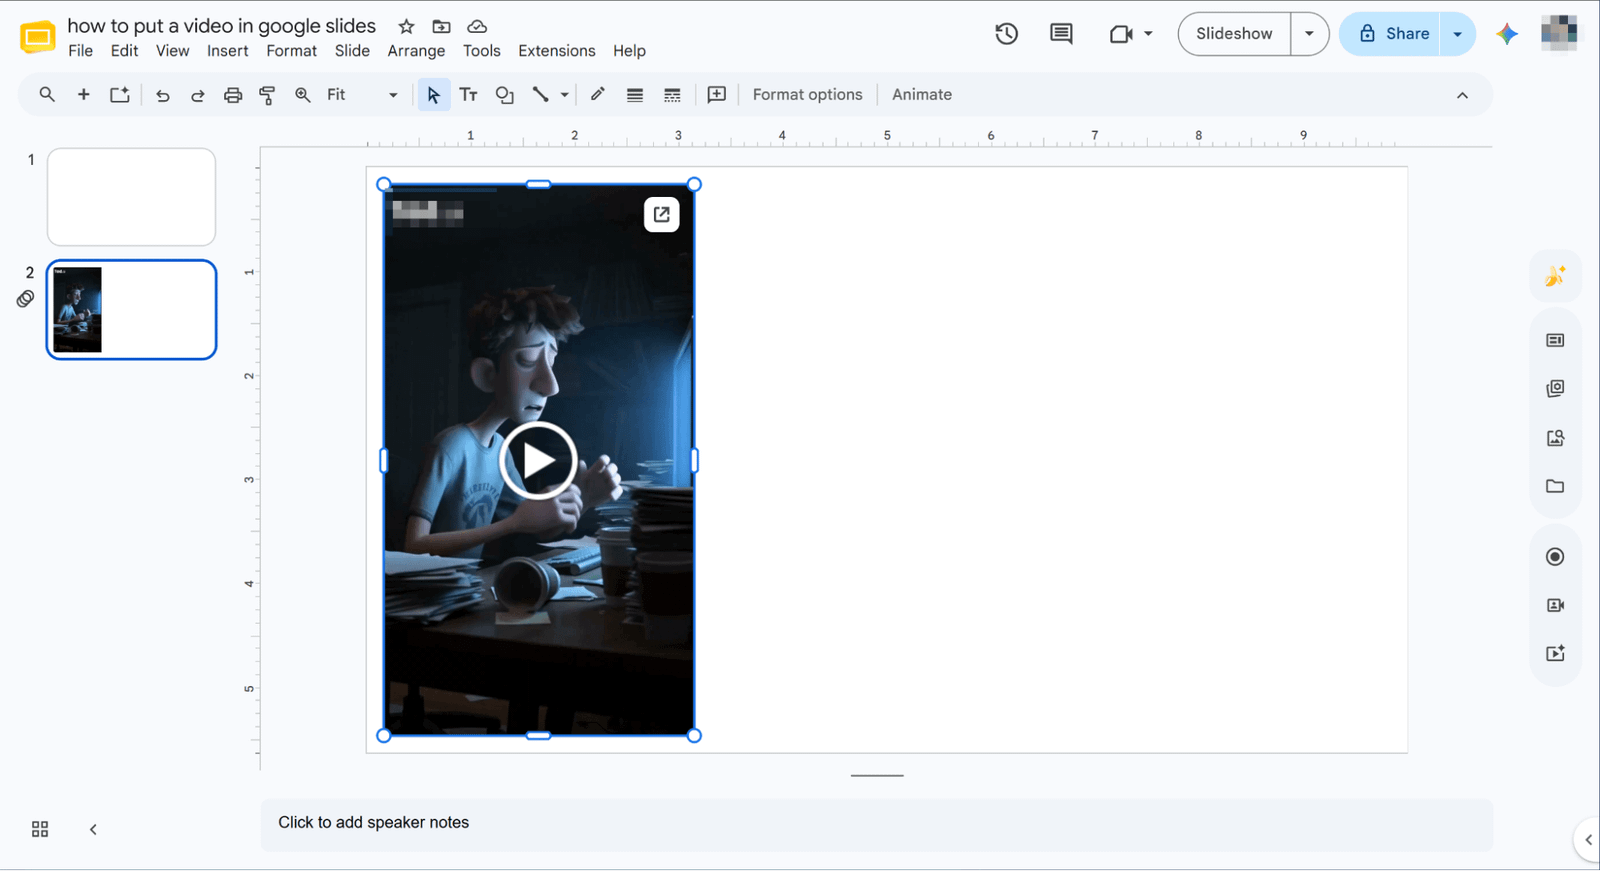Screen dimensions: 1600x871
Task: Click the undo arrow icon
Action: [x=162, y=95]
